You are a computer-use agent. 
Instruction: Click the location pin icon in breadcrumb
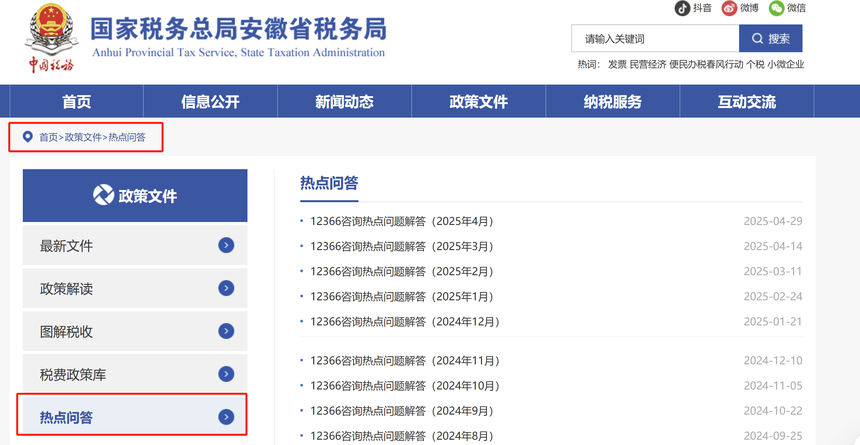[x=27, y=136]
